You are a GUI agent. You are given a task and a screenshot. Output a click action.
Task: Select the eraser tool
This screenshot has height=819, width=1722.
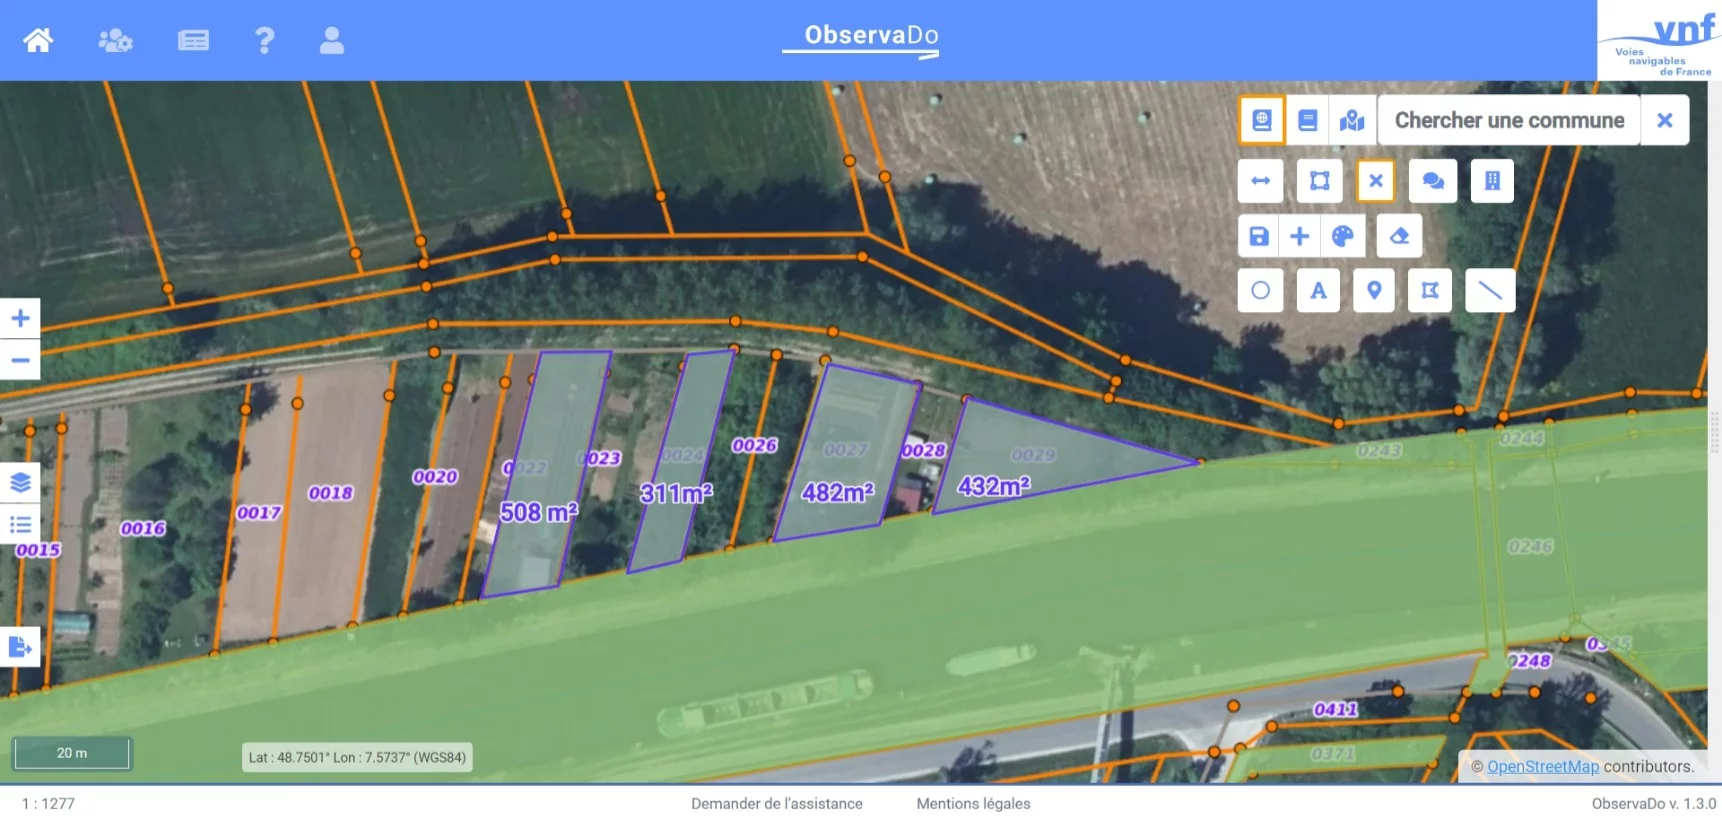[x=1399, y=236]
